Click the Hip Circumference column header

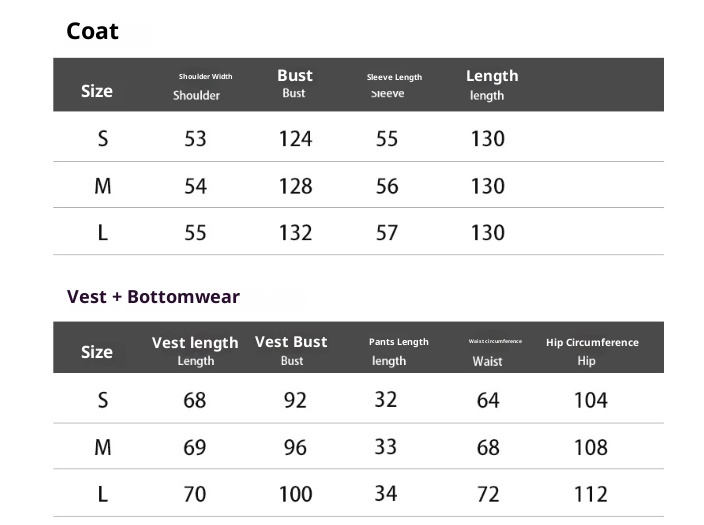[x=592, y=342]
